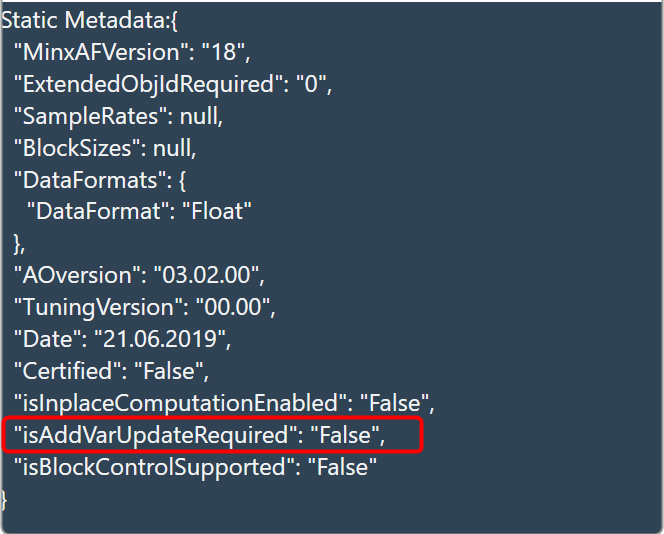664x534 pixels.
Task: Click the "False" value of isAddVarUpdateRequired
Action: click(345, 435)
